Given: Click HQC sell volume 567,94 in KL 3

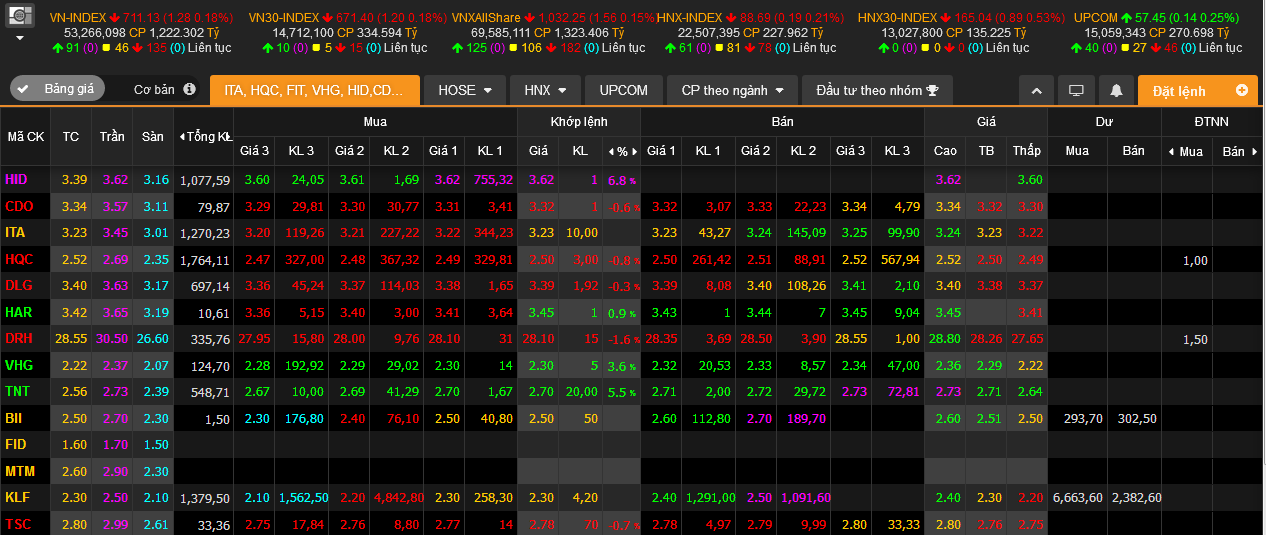Looking at the screenshot, I should click(902, 260).
